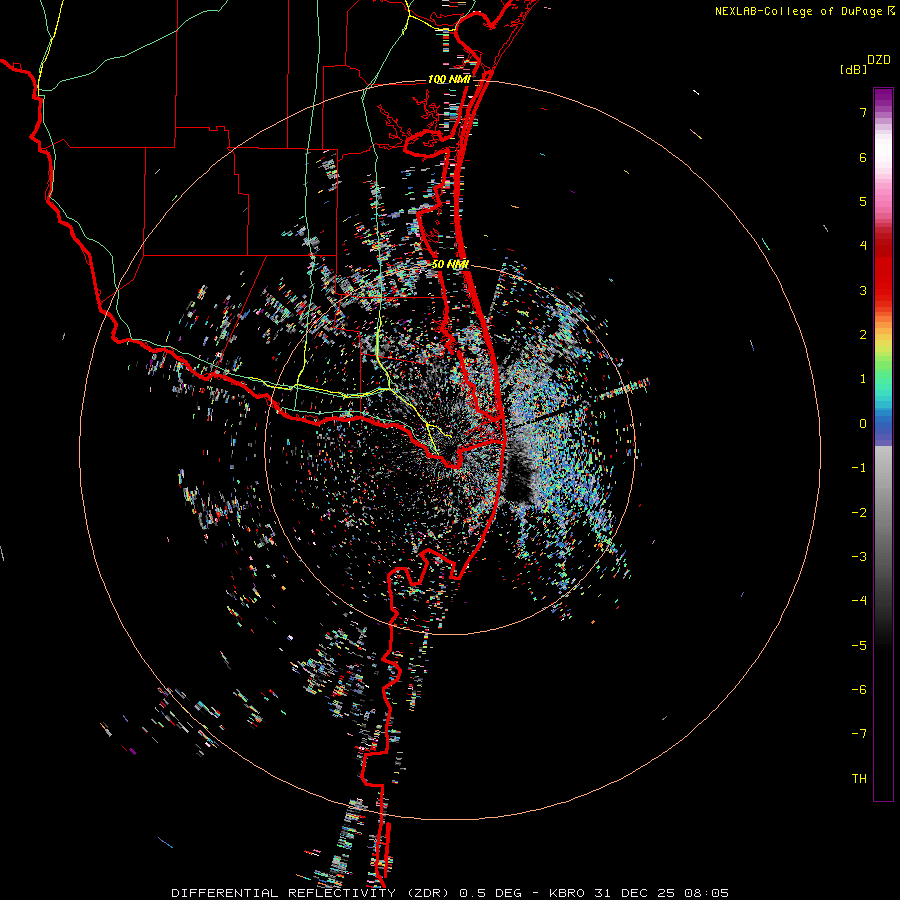This screenshot has width=900, height=900.
Task: Click the 50 NMI range ring label
Action: coord(450,264)
